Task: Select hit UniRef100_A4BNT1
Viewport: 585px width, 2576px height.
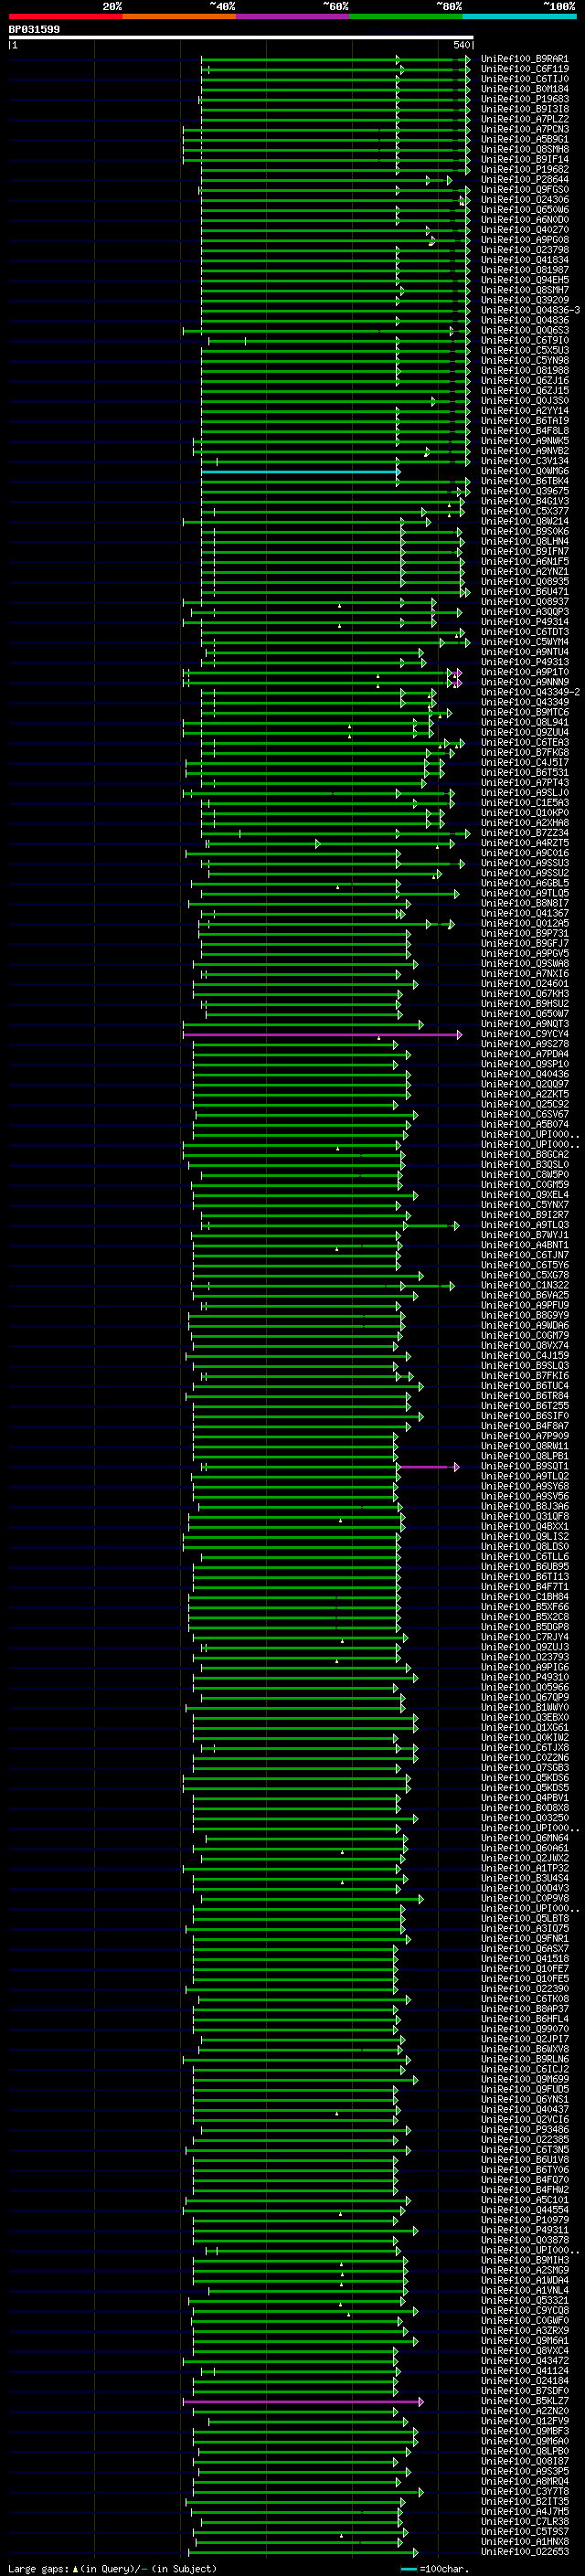Action: (525, 1245)
